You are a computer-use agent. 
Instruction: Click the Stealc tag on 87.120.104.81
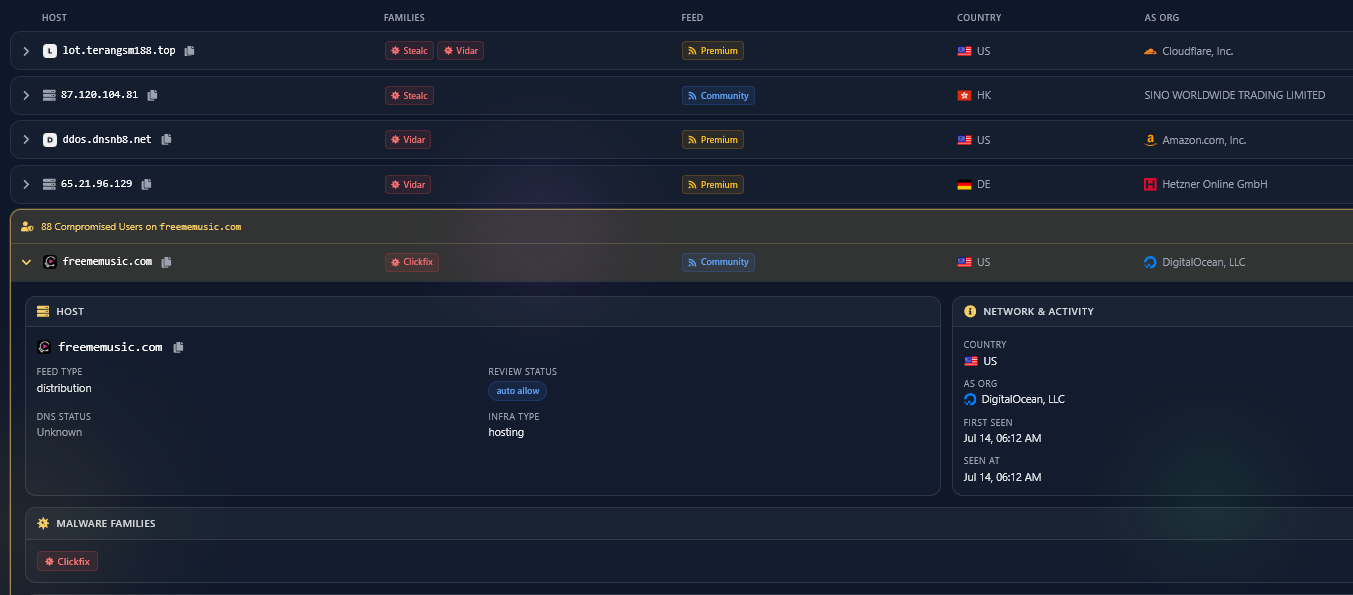(x=409, y=96)
